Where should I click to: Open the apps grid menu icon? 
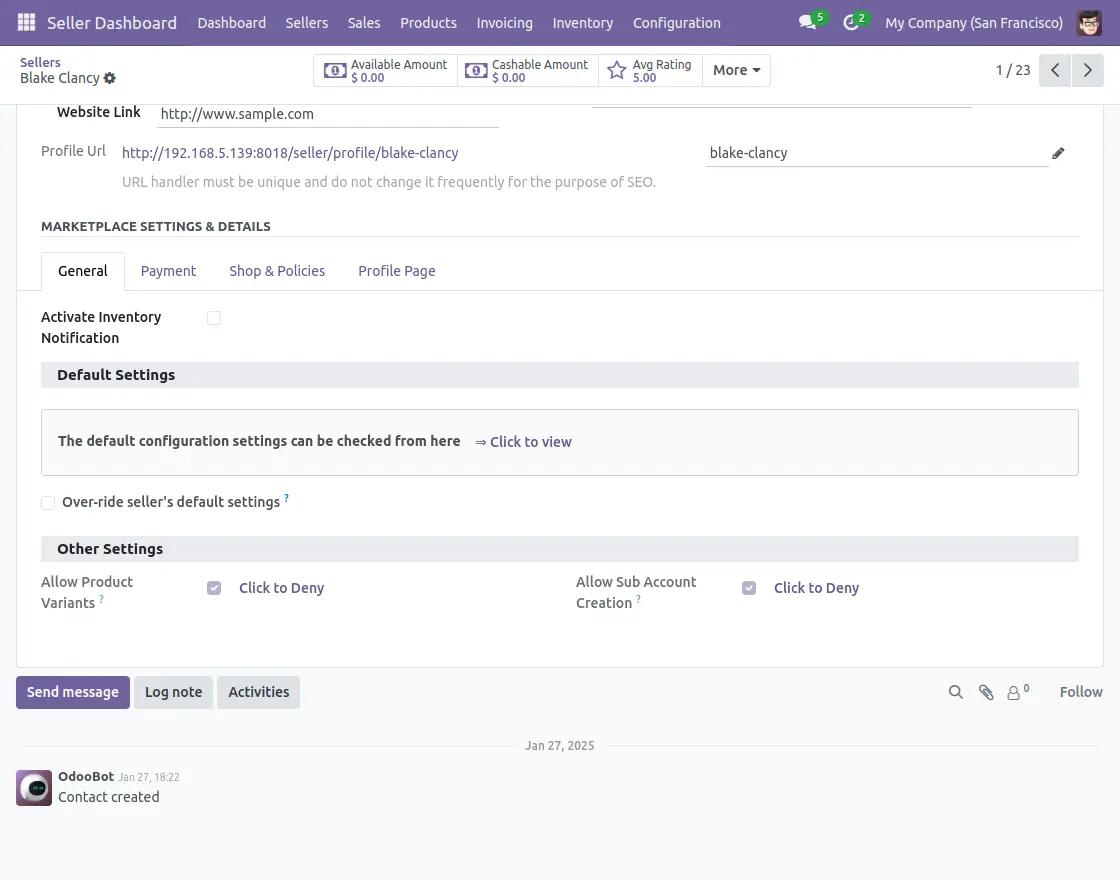point(26,22)
